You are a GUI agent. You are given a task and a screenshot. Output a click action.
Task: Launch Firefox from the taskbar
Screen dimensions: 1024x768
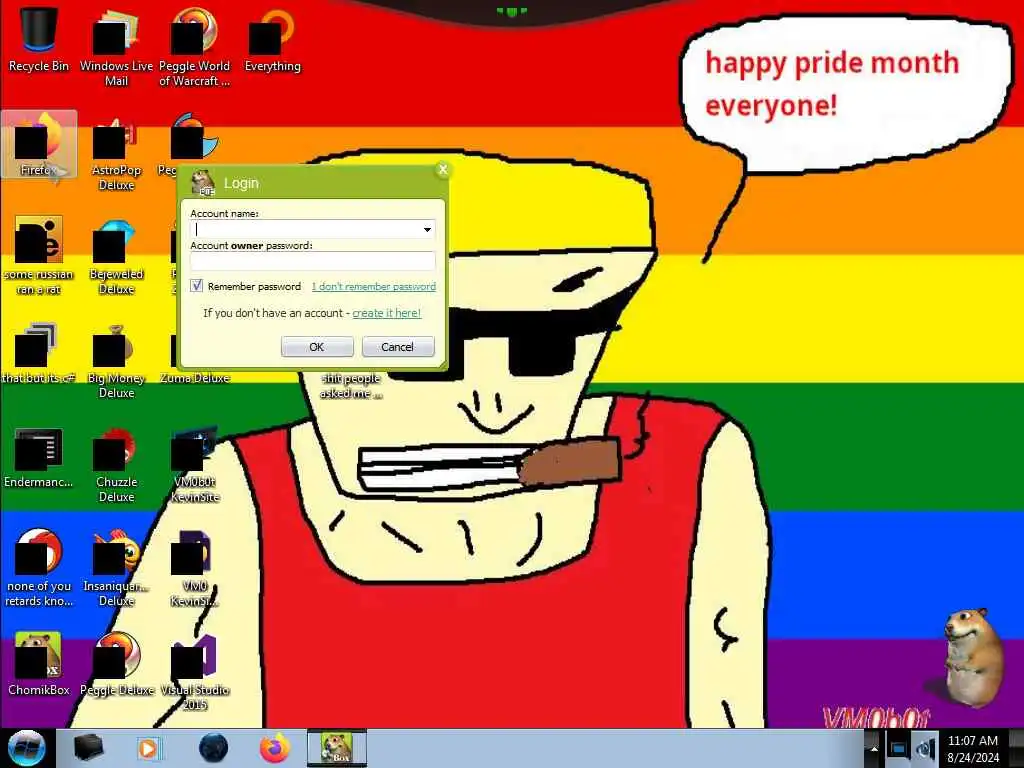tap(274, 748)
